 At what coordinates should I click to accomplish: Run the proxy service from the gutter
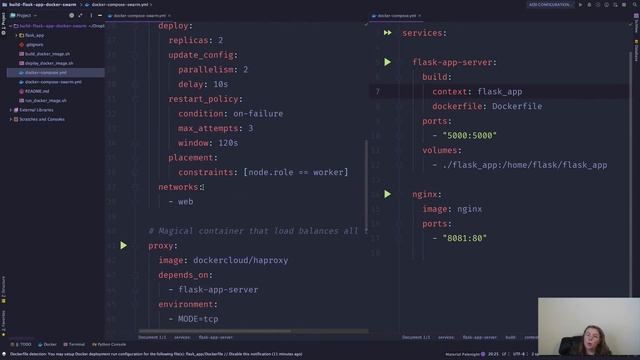[x=123, y=245]
